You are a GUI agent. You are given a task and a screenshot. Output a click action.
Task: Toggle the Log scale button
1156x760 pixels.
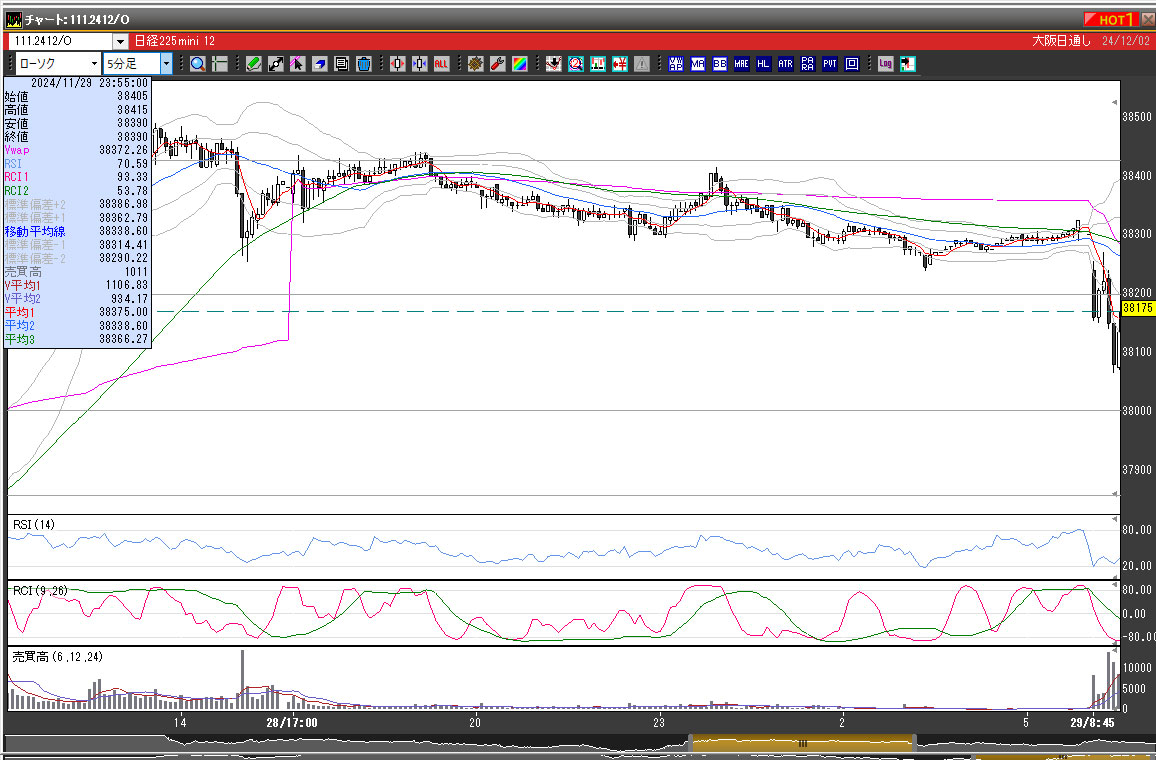click(x=885, y=64)
